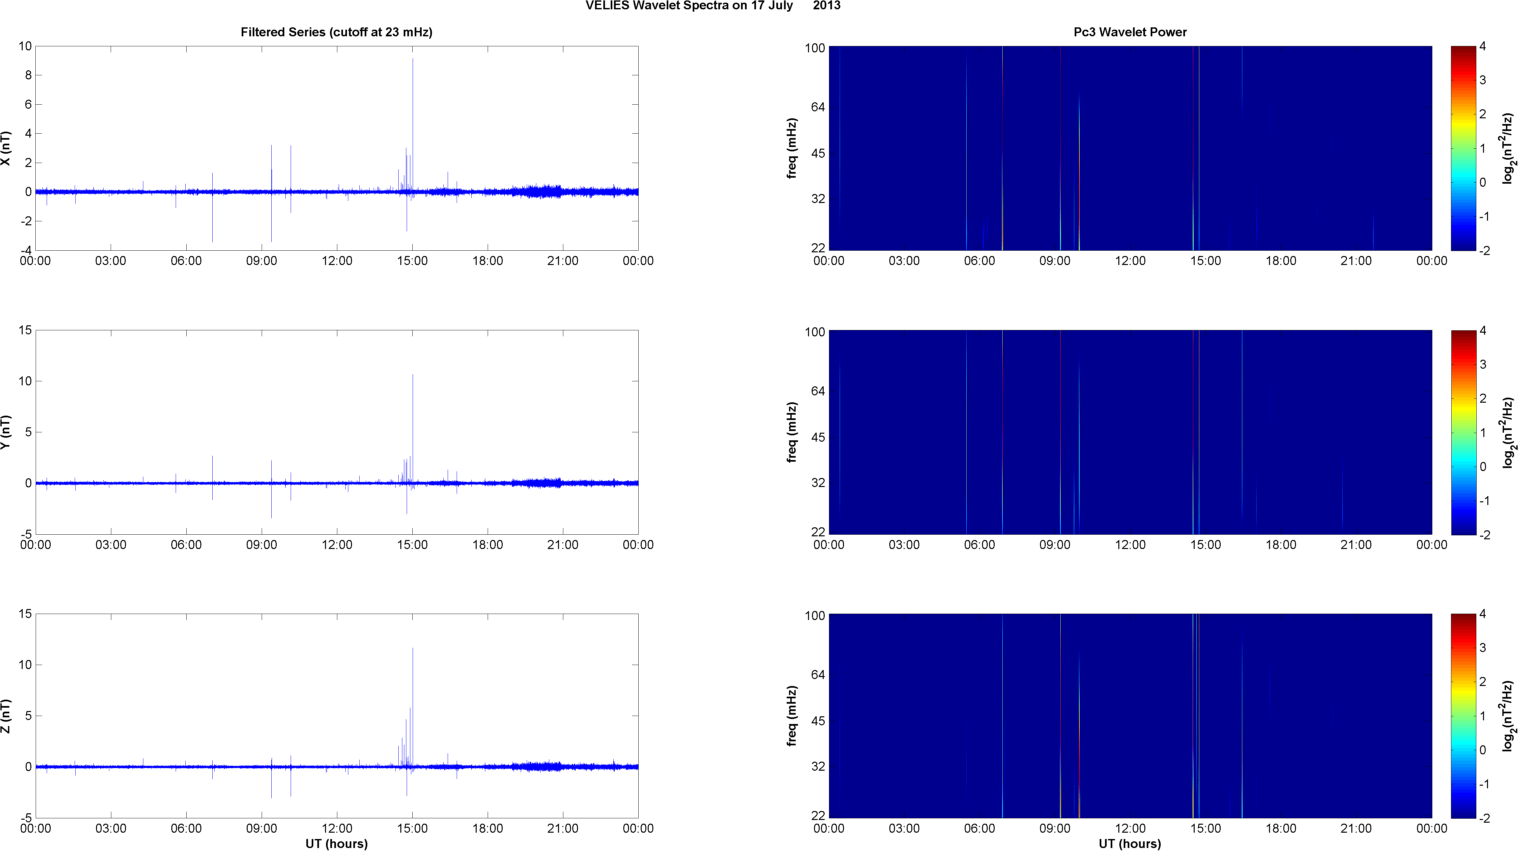Click the '-4' tick on the X (nT) axis
The width and height of the screenshot is (1518, 851).
pos(25,250)
